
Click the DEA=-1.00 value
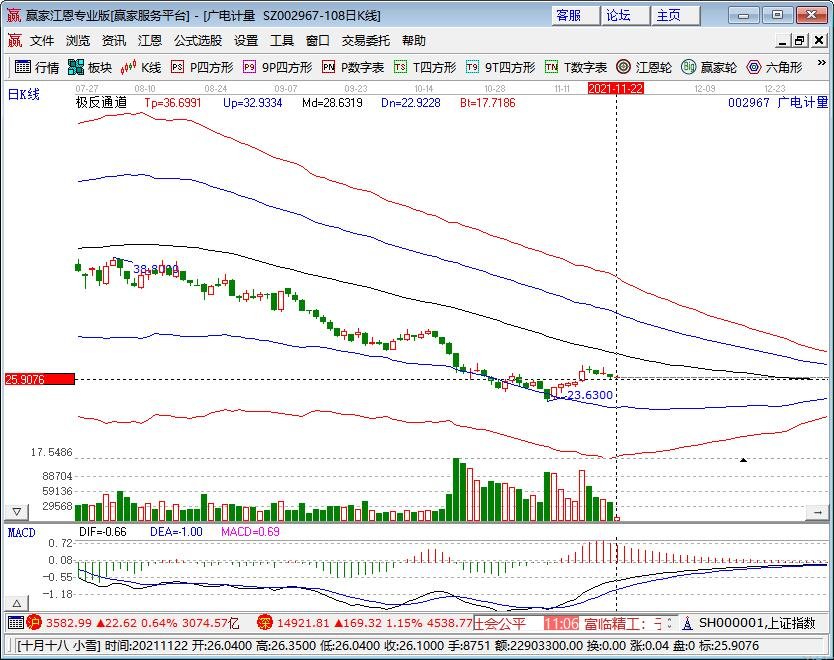176,532
